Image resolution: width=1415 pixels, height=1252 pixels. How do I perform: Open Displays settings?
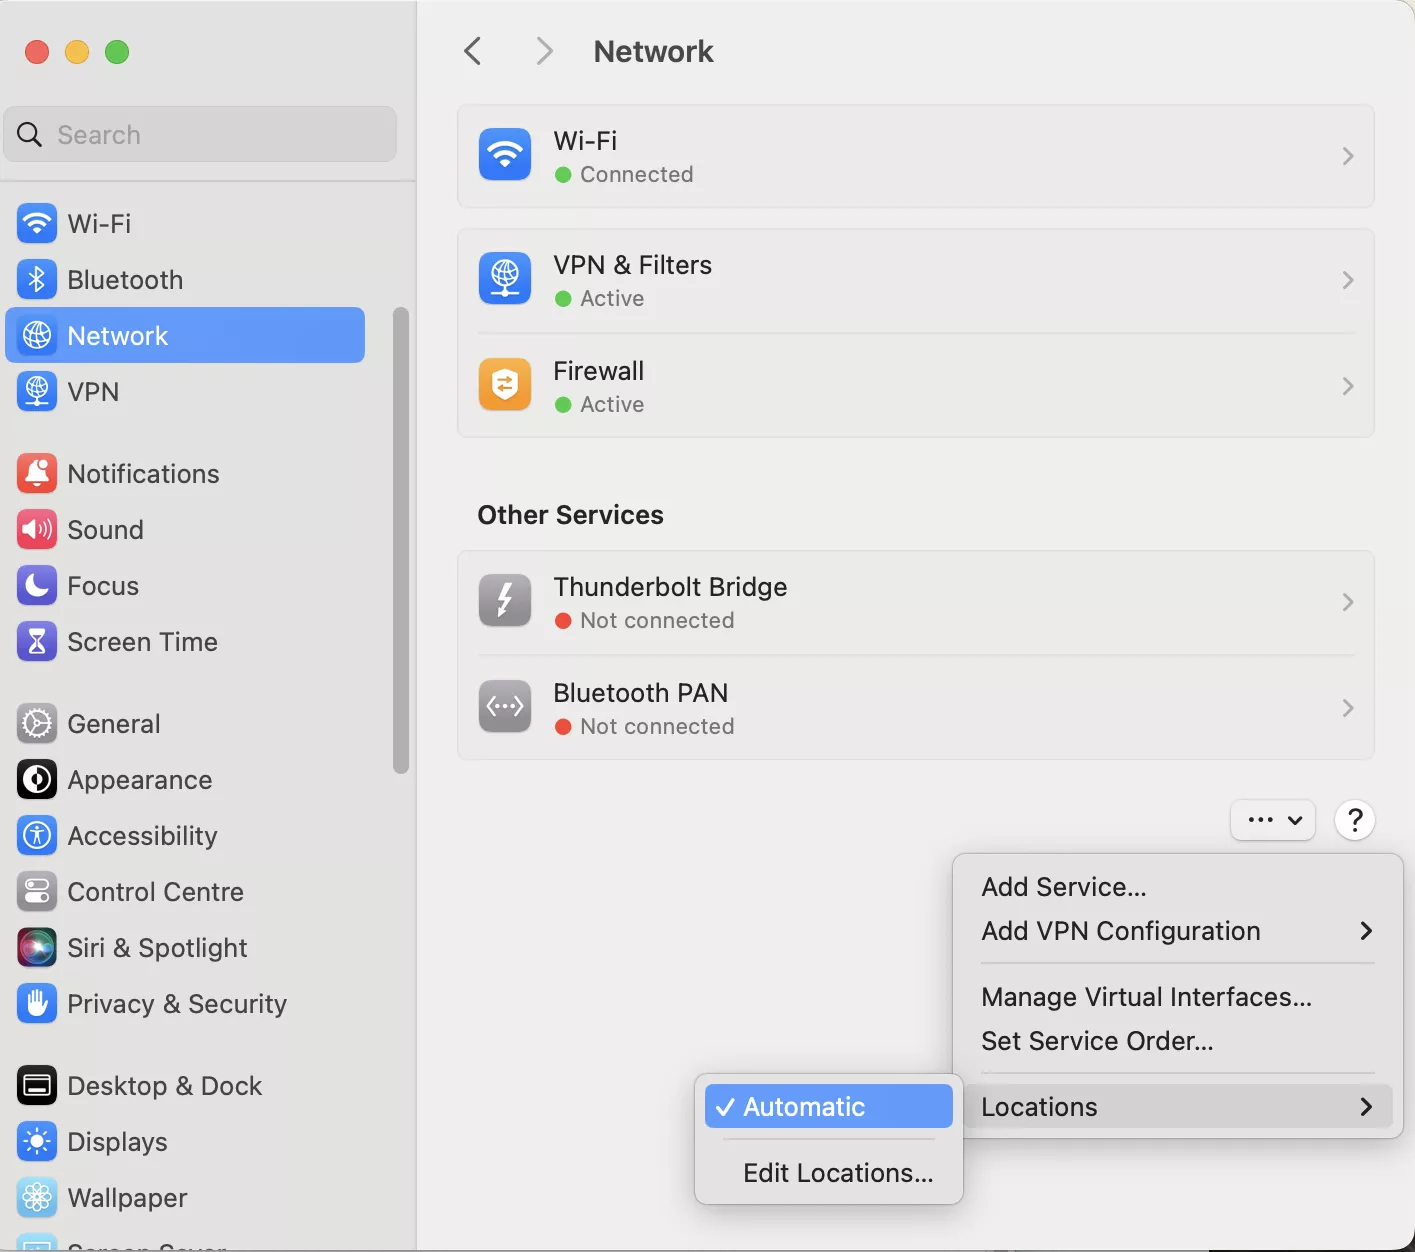[x=185, y=1141]
